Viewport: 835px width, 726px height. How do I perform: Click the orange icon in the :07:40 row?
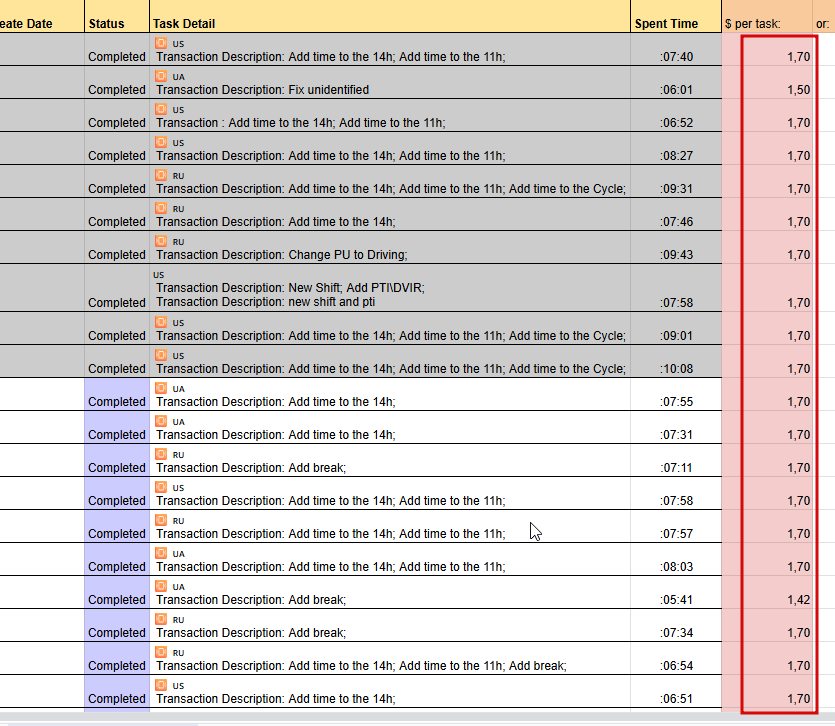click(161, 43)
